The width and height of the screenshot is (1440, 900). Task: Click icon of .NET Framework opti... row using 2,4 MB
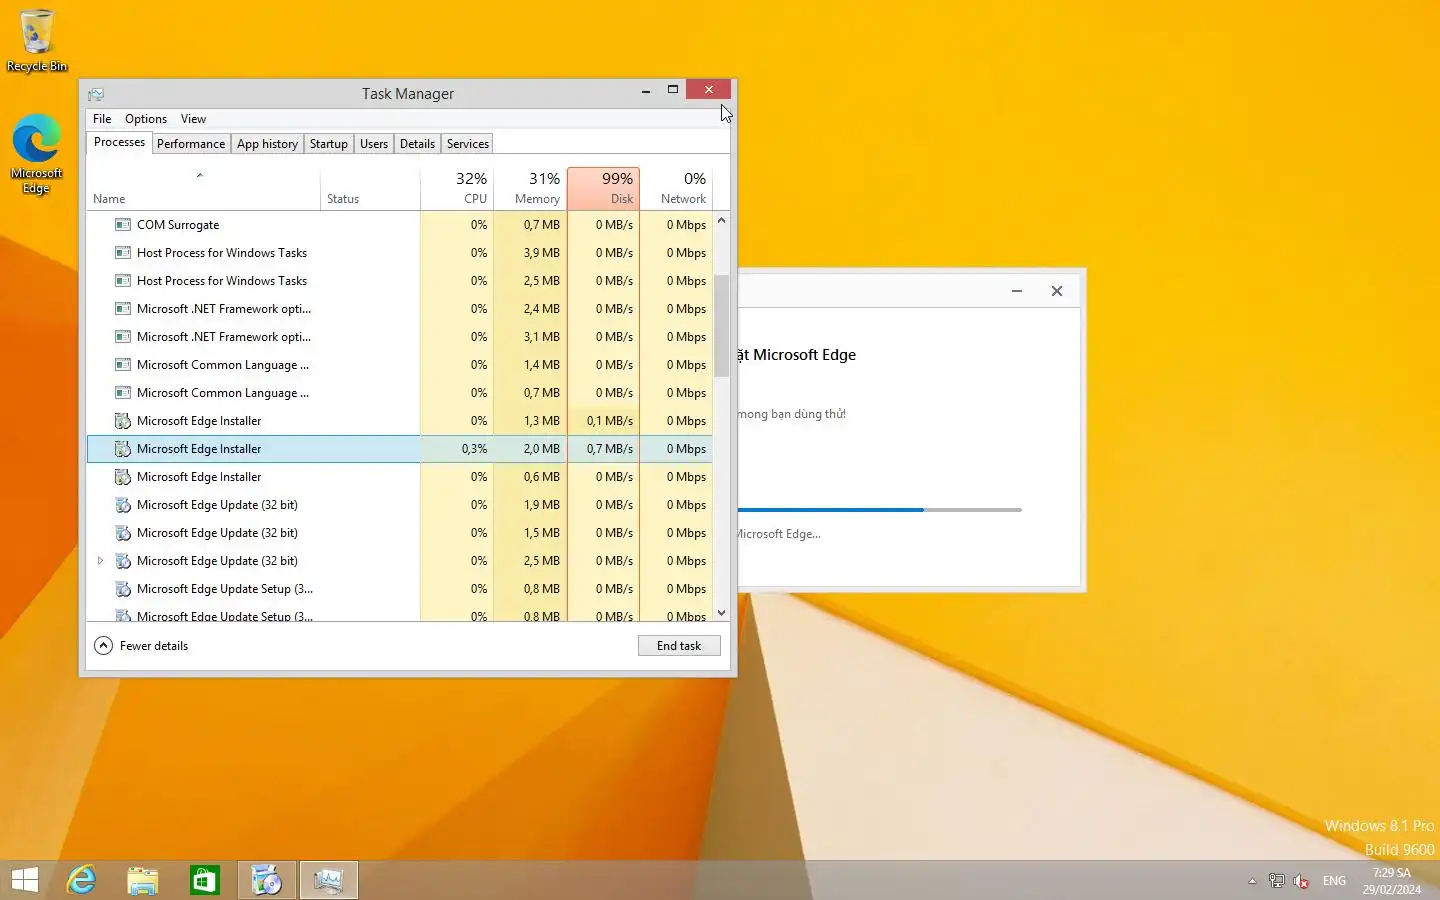(x=123, y=309)
